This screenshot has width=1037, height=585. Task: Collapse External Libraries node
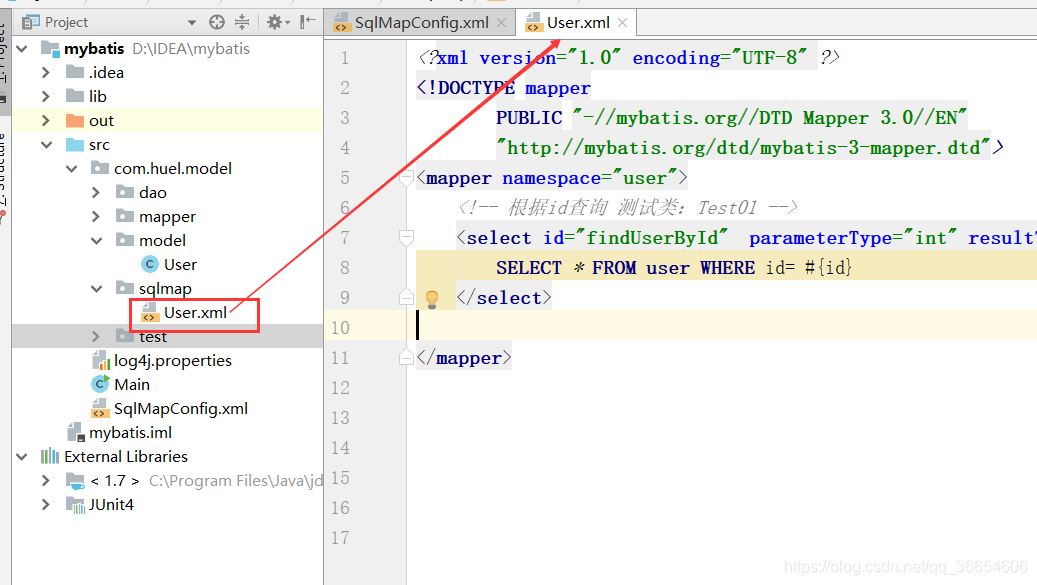point(22,457)
